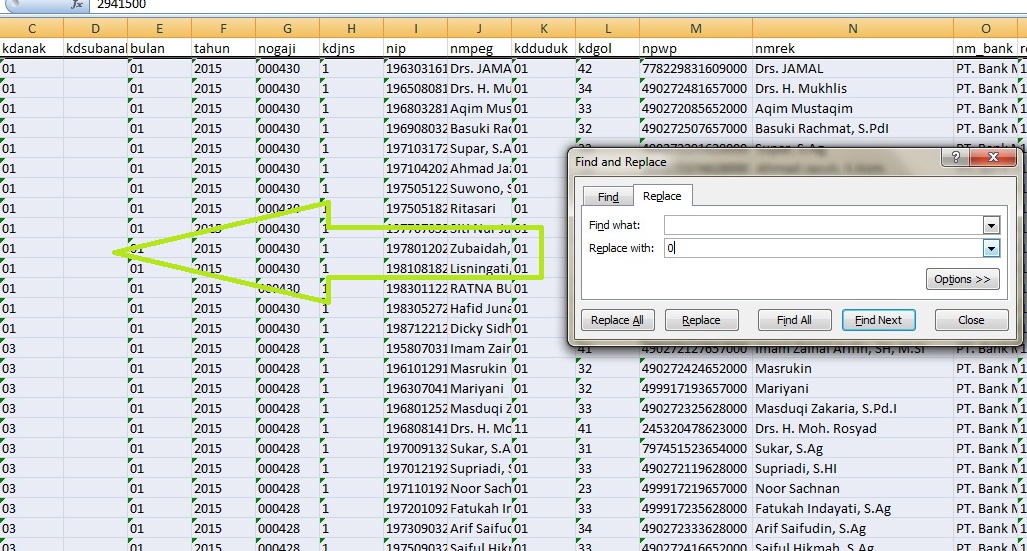
Task: Select column L header
Action: pyautogui.click(x=607, y=28)
